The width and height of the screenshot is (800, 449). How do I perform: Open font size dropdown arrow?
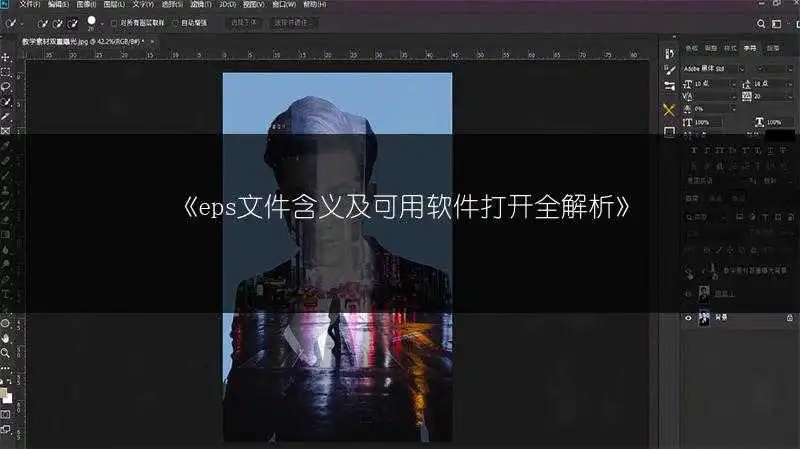coord(734,84)
